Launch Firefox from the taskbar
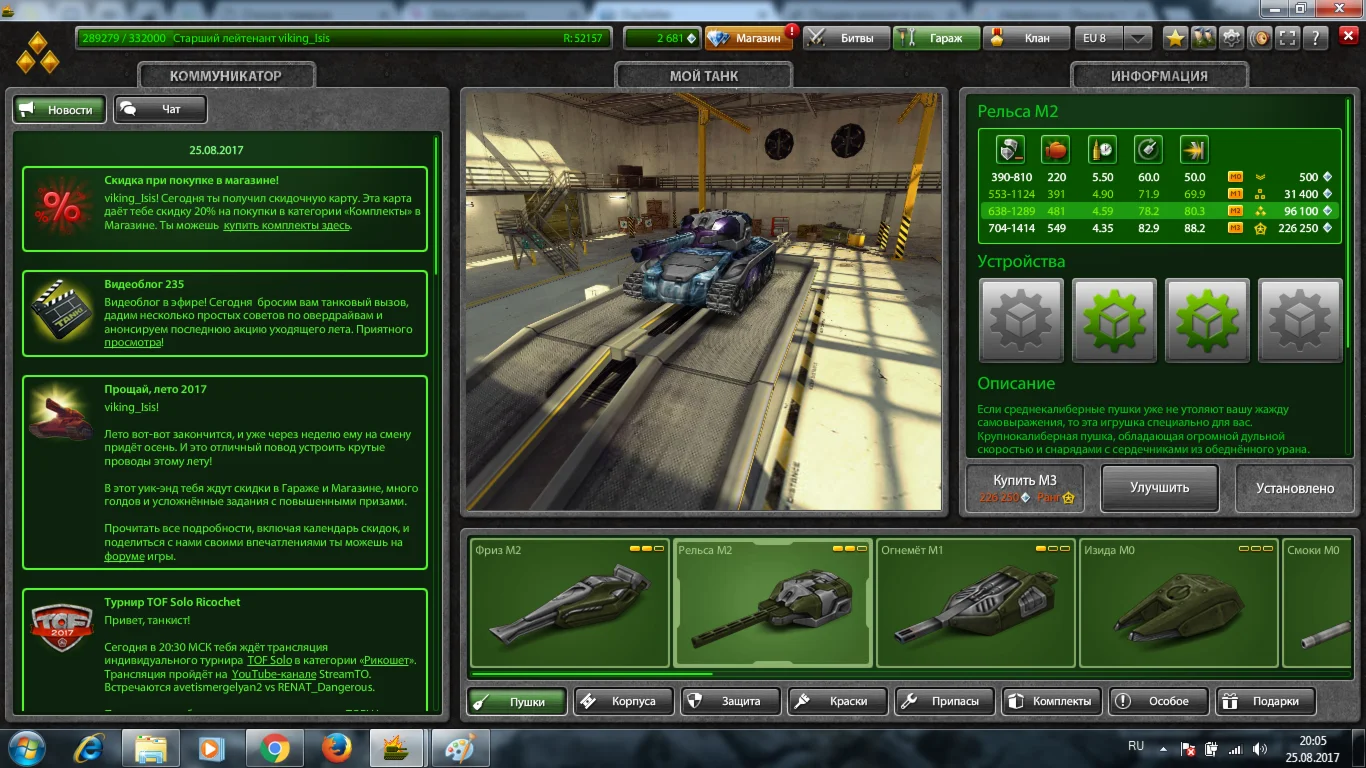Viewport: 1366px width, 768px height. 337,748
